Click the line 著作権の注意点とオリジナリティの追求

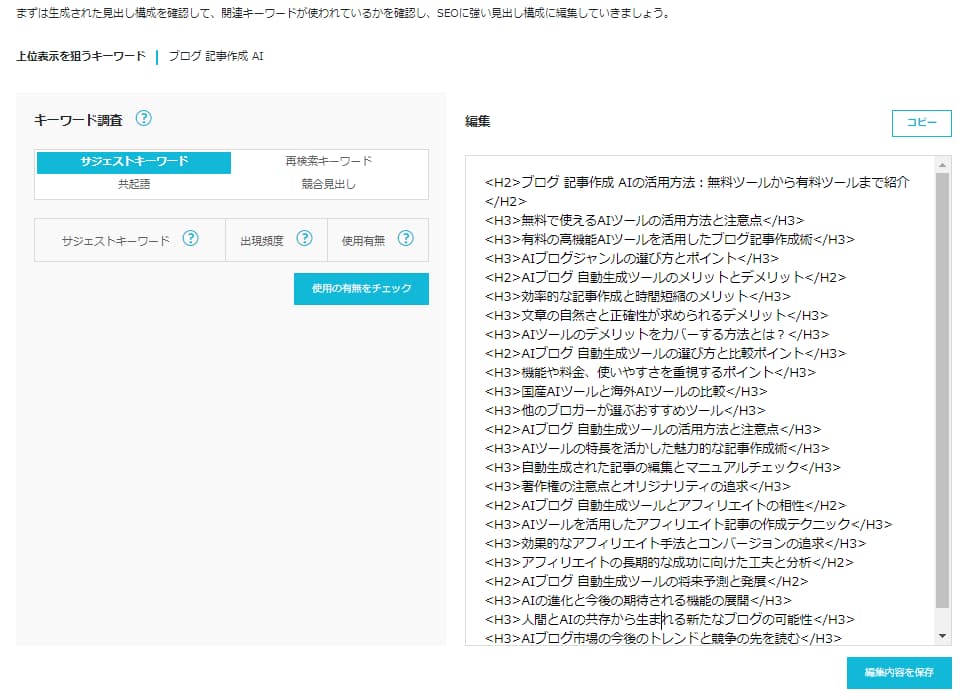638,487
